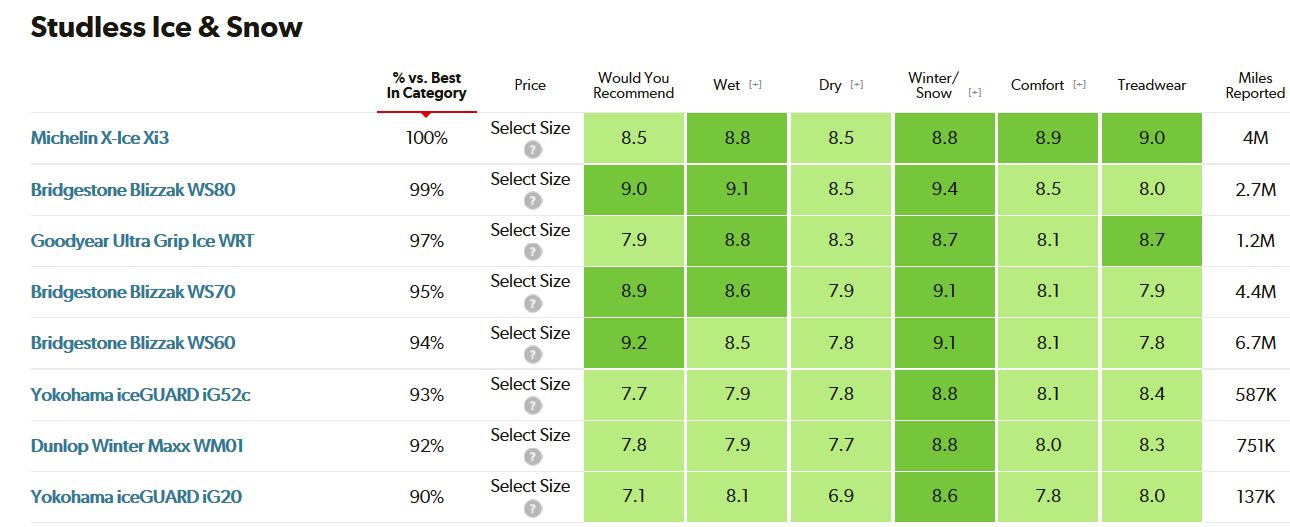This screenshot has width=1290, height=527.
Task: Open the Bridgestone Blizzak WS80 link
Action: coord(133,189)
